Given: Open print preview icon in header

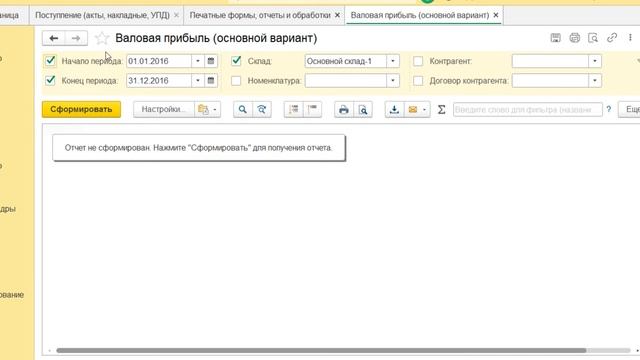Looking at the screenshot, I should tap(593, 38).
